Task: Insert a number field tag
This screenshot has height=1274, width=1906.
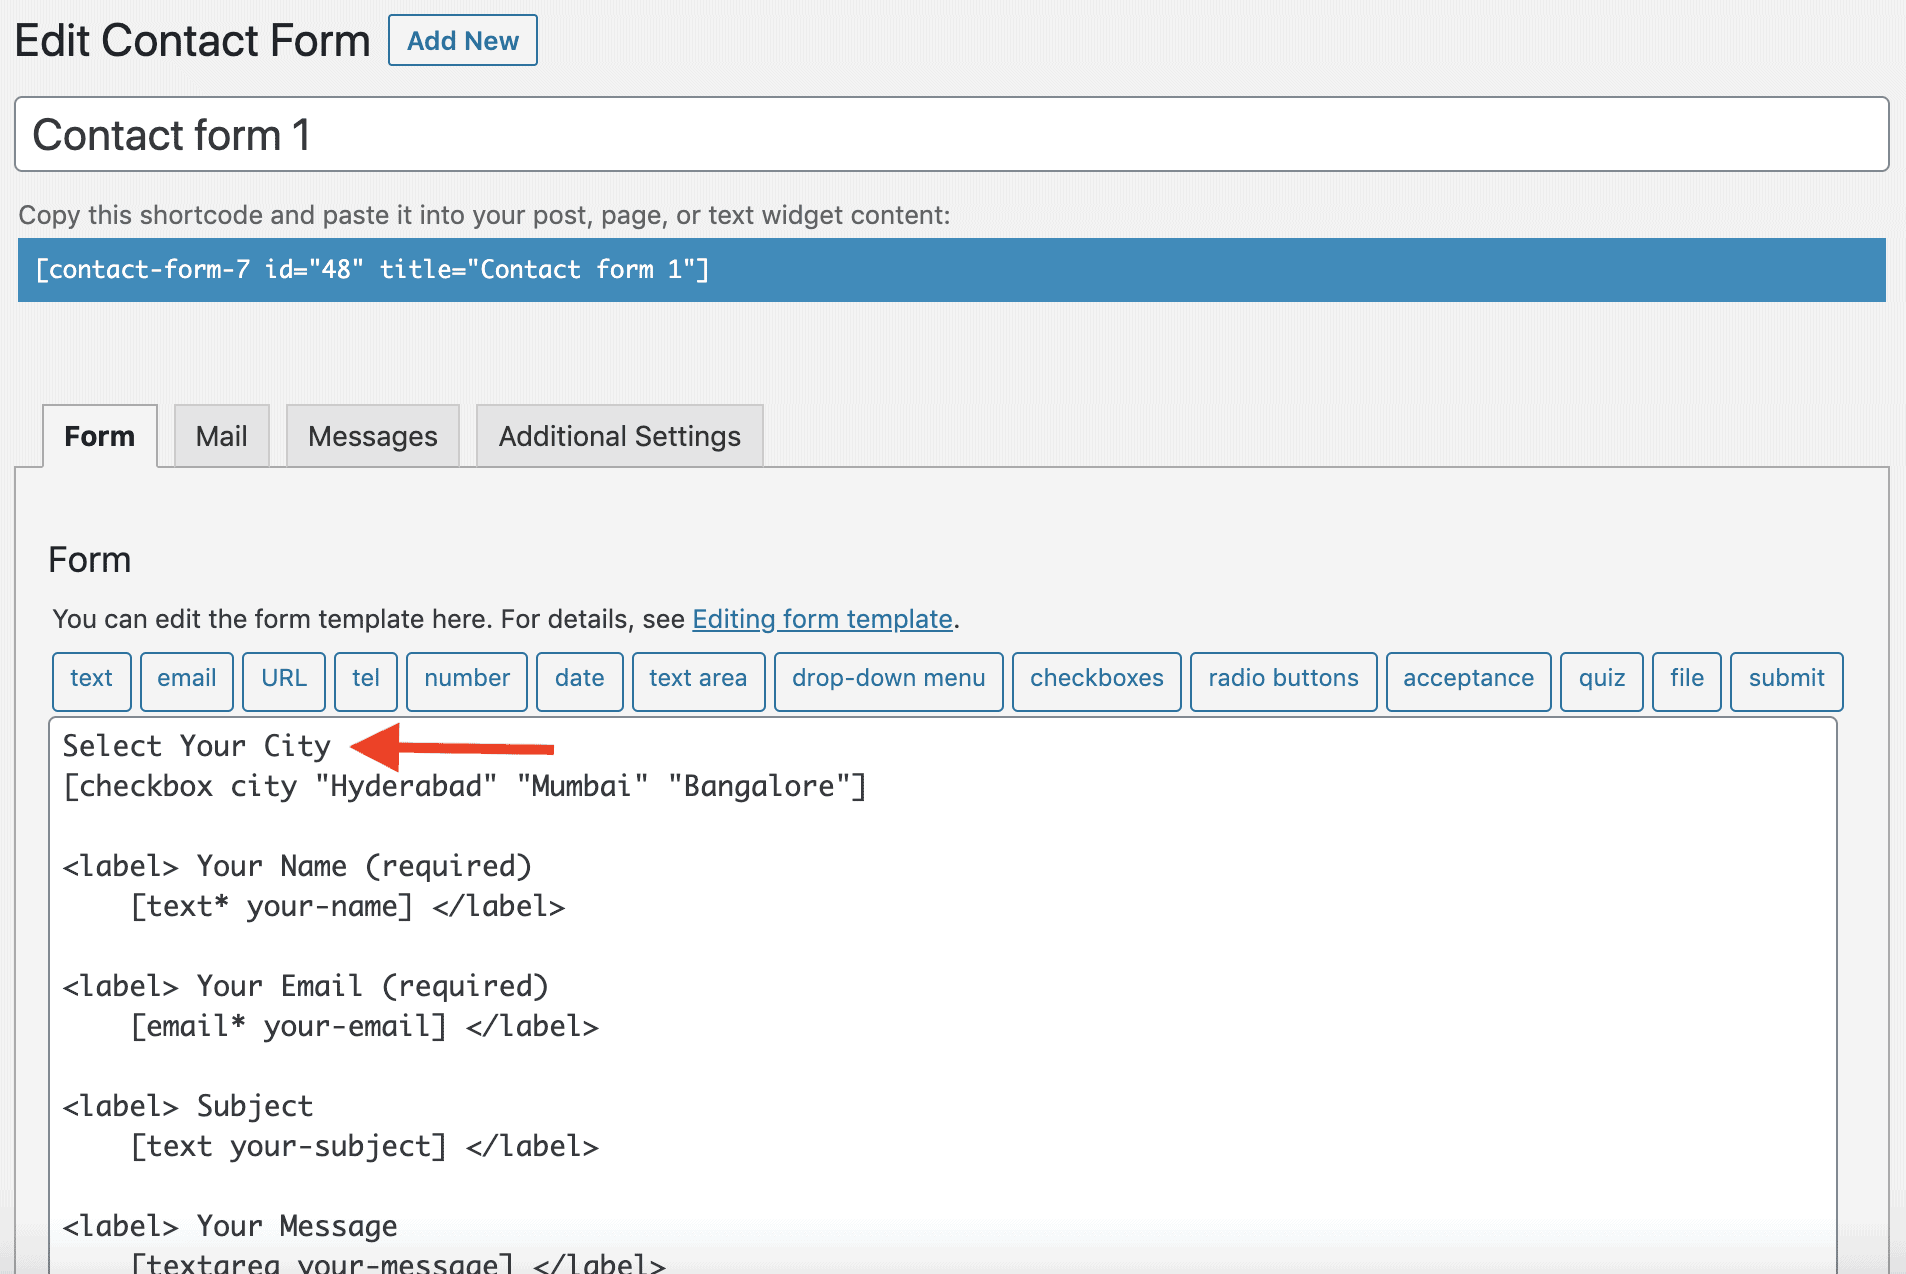Action: tap(466, 679)
